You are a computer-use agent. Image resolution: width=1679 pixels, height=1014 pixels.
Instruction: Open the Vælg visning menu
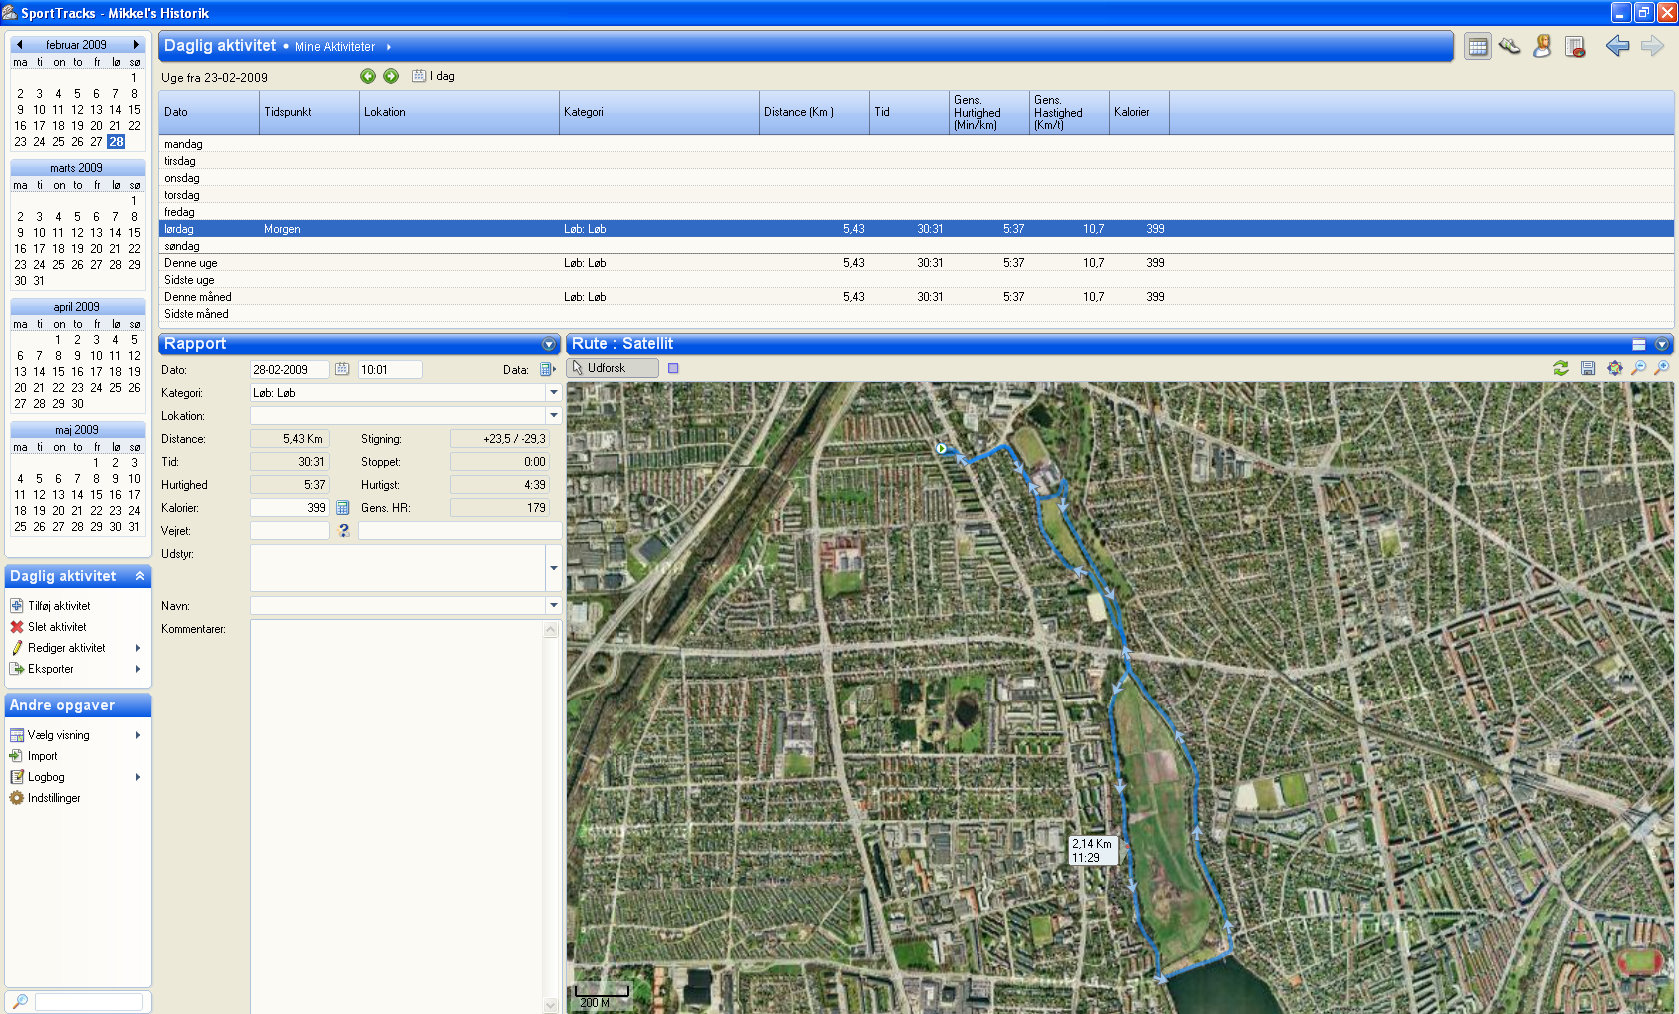59,735
